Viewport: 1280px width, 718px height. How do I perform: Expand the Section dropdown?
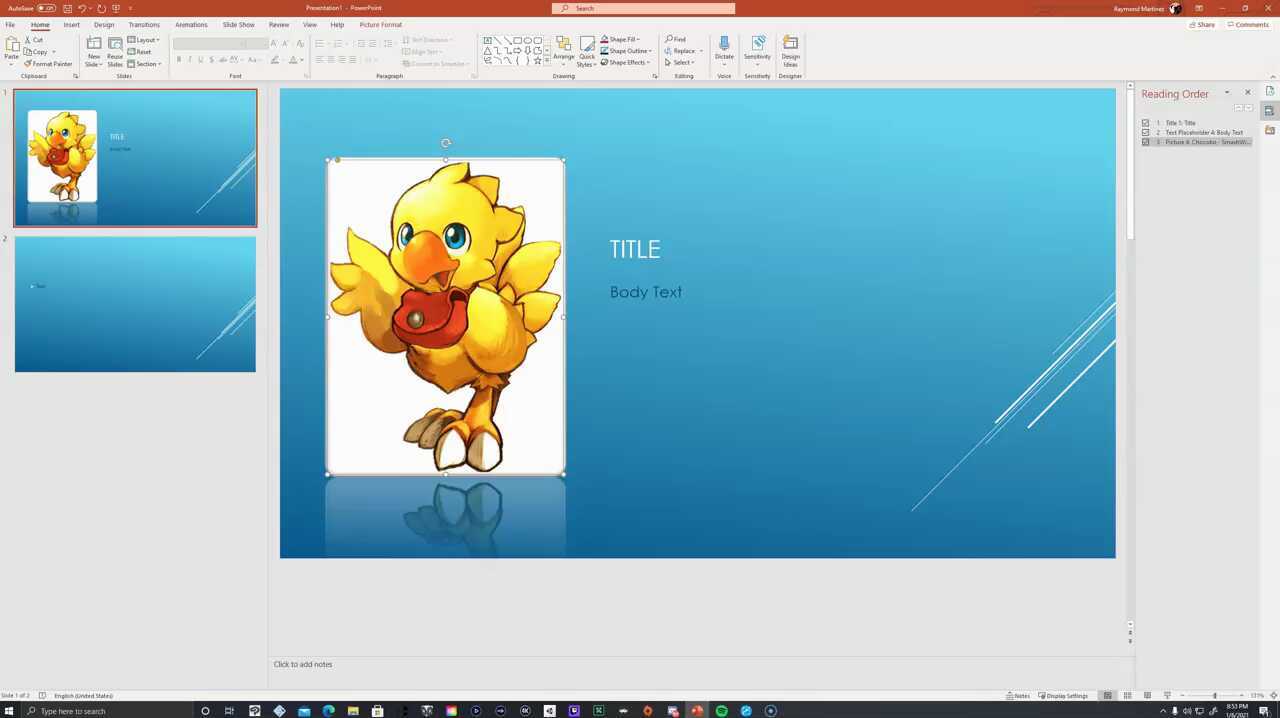point(145,64)
